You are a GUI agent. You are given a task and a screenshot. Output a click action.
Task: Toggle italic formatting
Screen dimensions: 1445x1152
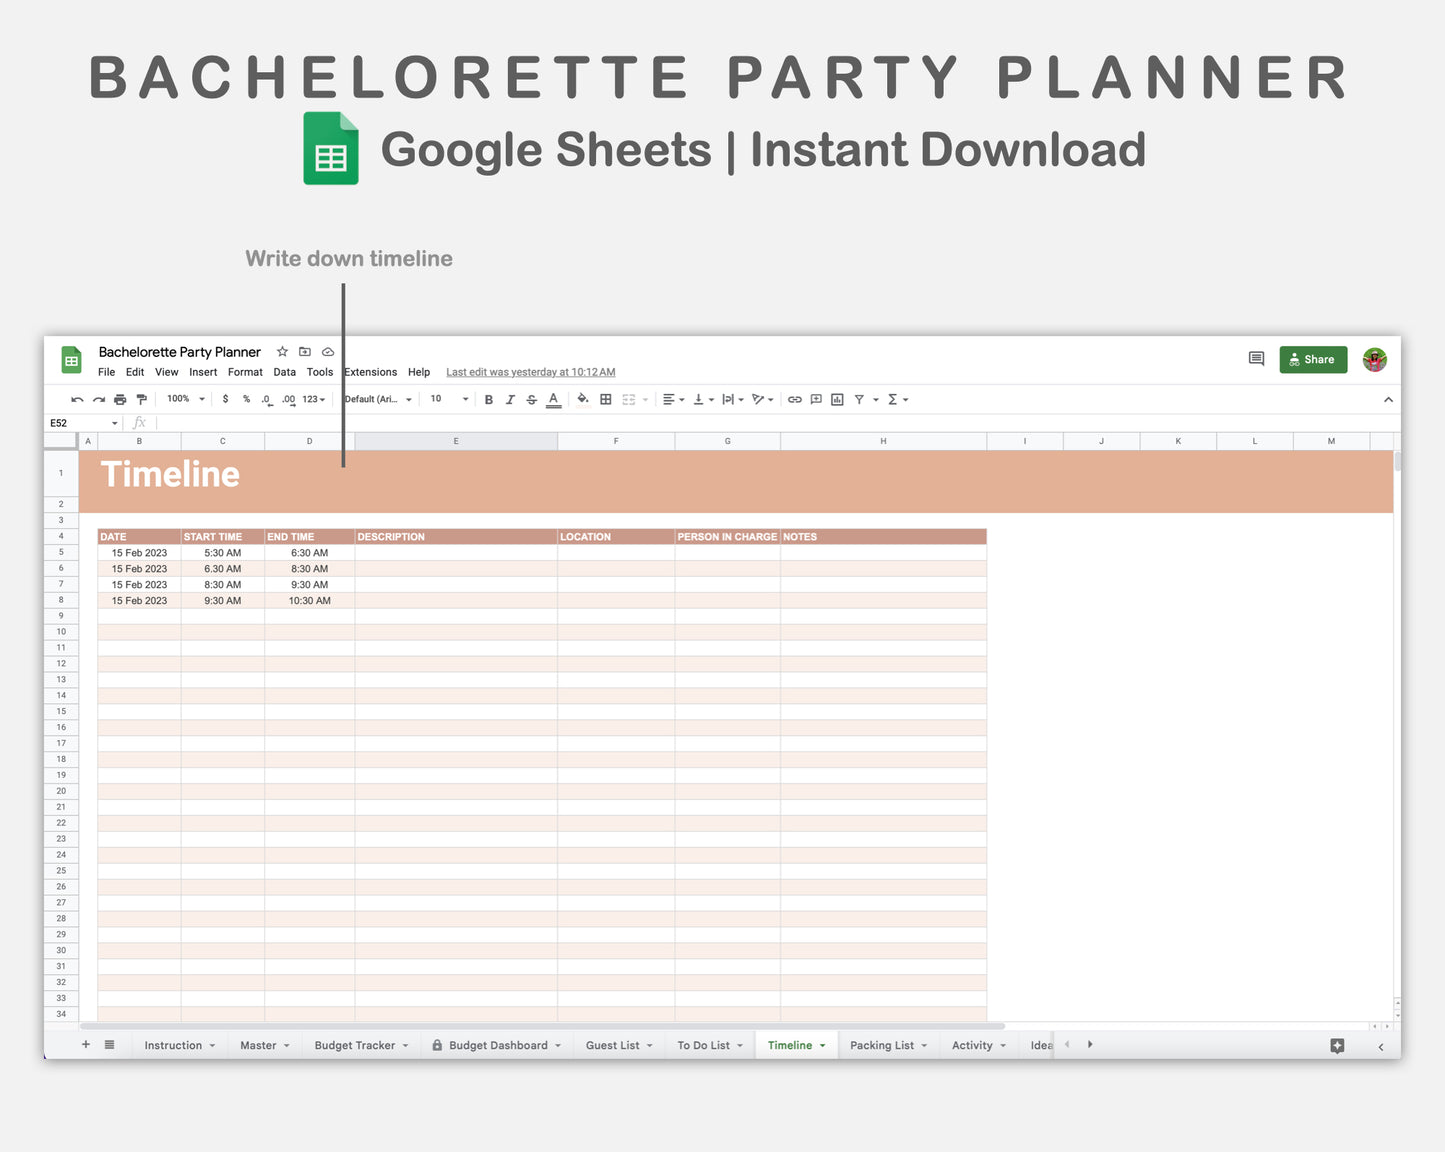pos(510,399)
